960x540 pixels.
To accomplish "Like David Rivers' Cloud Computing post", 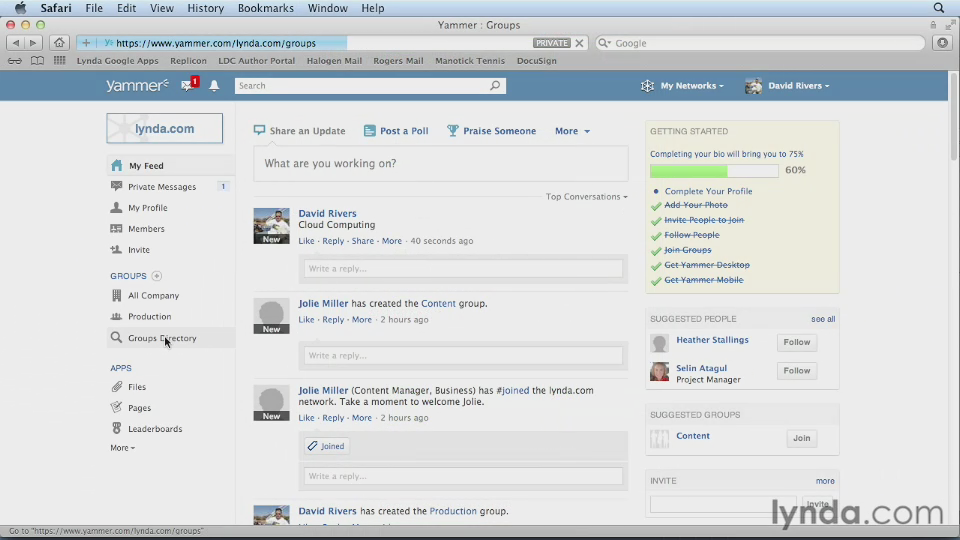I will click(x=306, y=241).
